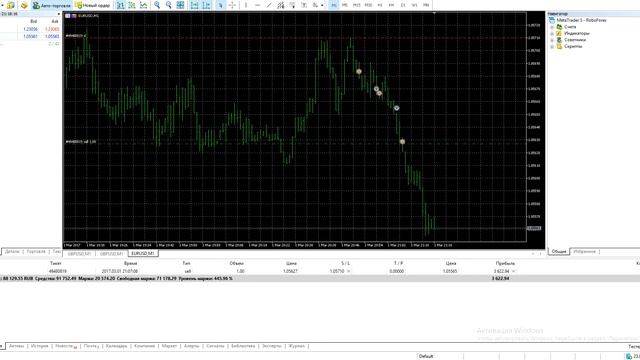Toggle chart auto-scroll icon
Image resolution: width=640 pixels, height=360 pixels.
coord(195,5)
